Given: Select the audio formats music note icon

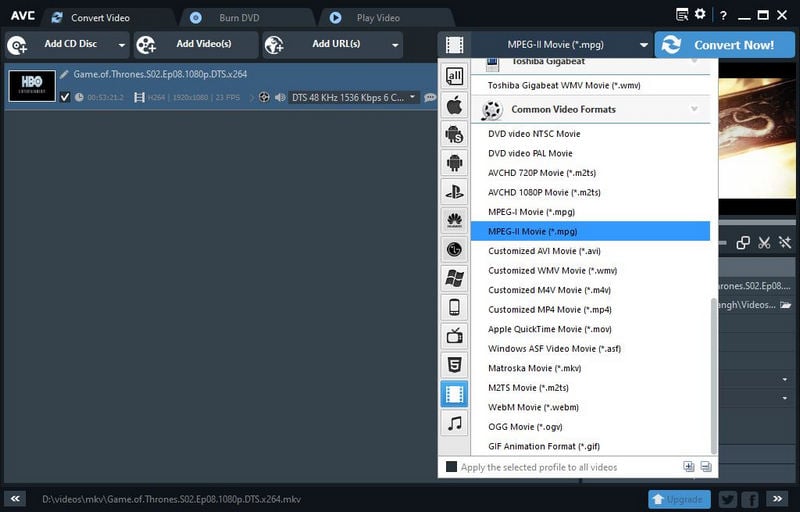Looking at the screenshot, I should pos(454,423).
